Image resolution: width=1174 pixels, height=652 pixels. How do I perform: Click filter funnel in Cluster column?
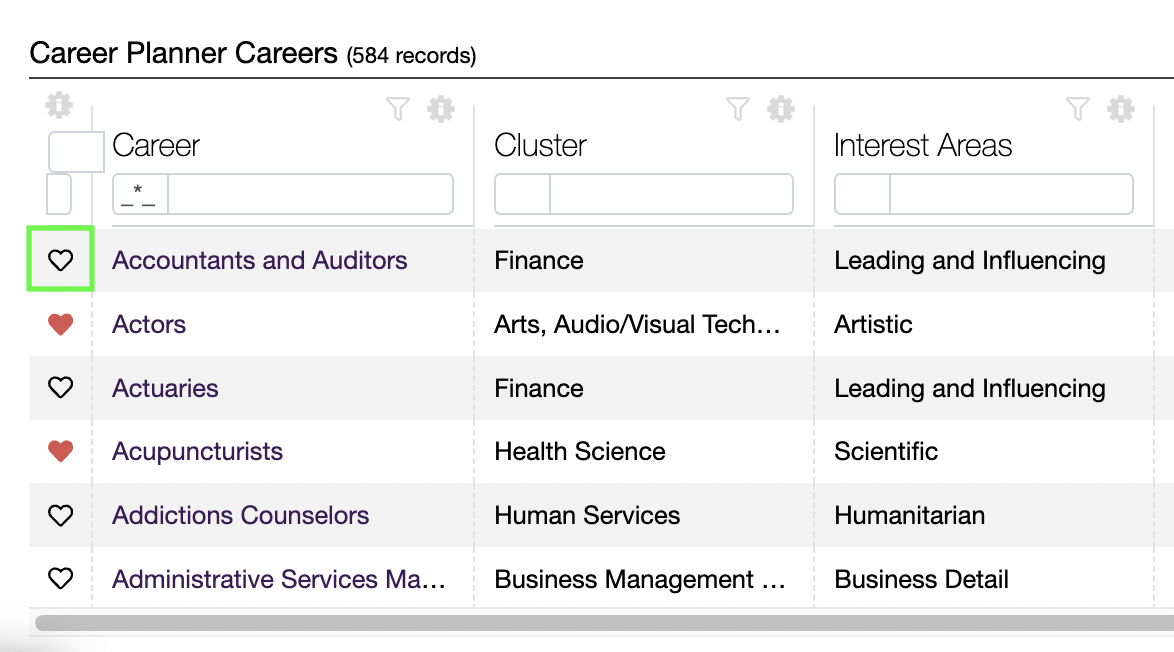[x=737, y=109]
